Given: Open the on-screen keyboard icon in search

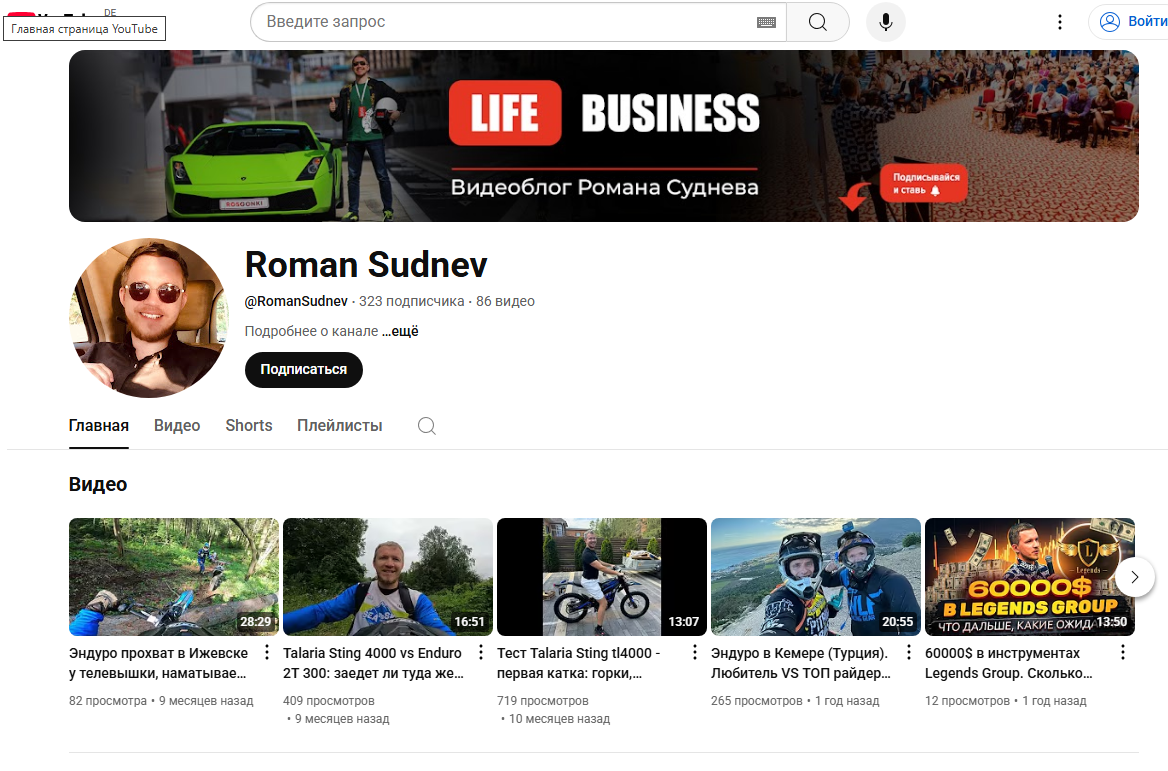Looking at the screenshot, I should click(766, 22).
